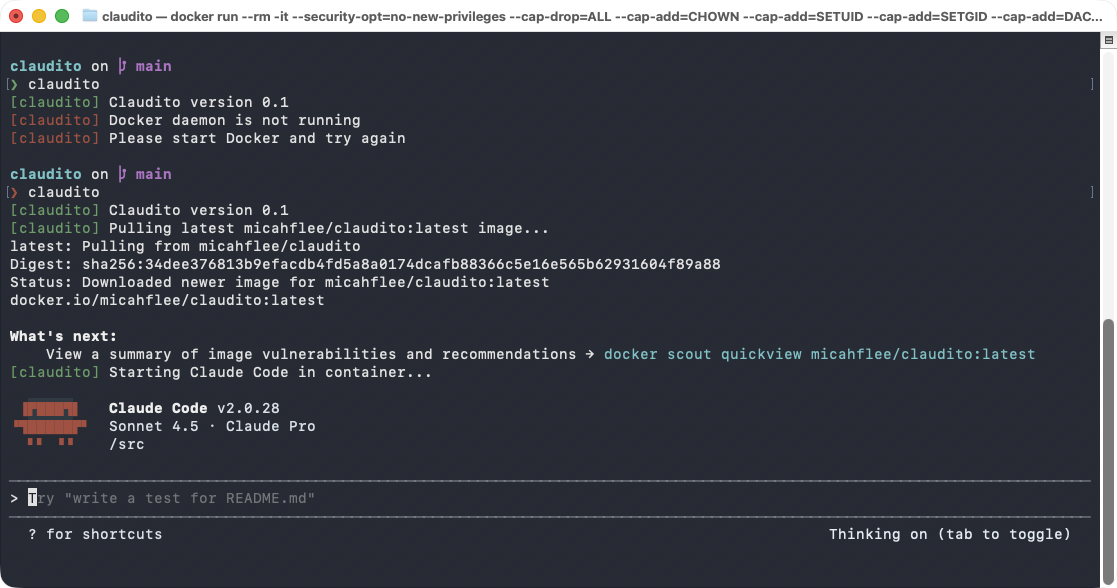Screen dimensions: 1117x588
Task: Click the window title text in title bar
Action: (600, 16)
